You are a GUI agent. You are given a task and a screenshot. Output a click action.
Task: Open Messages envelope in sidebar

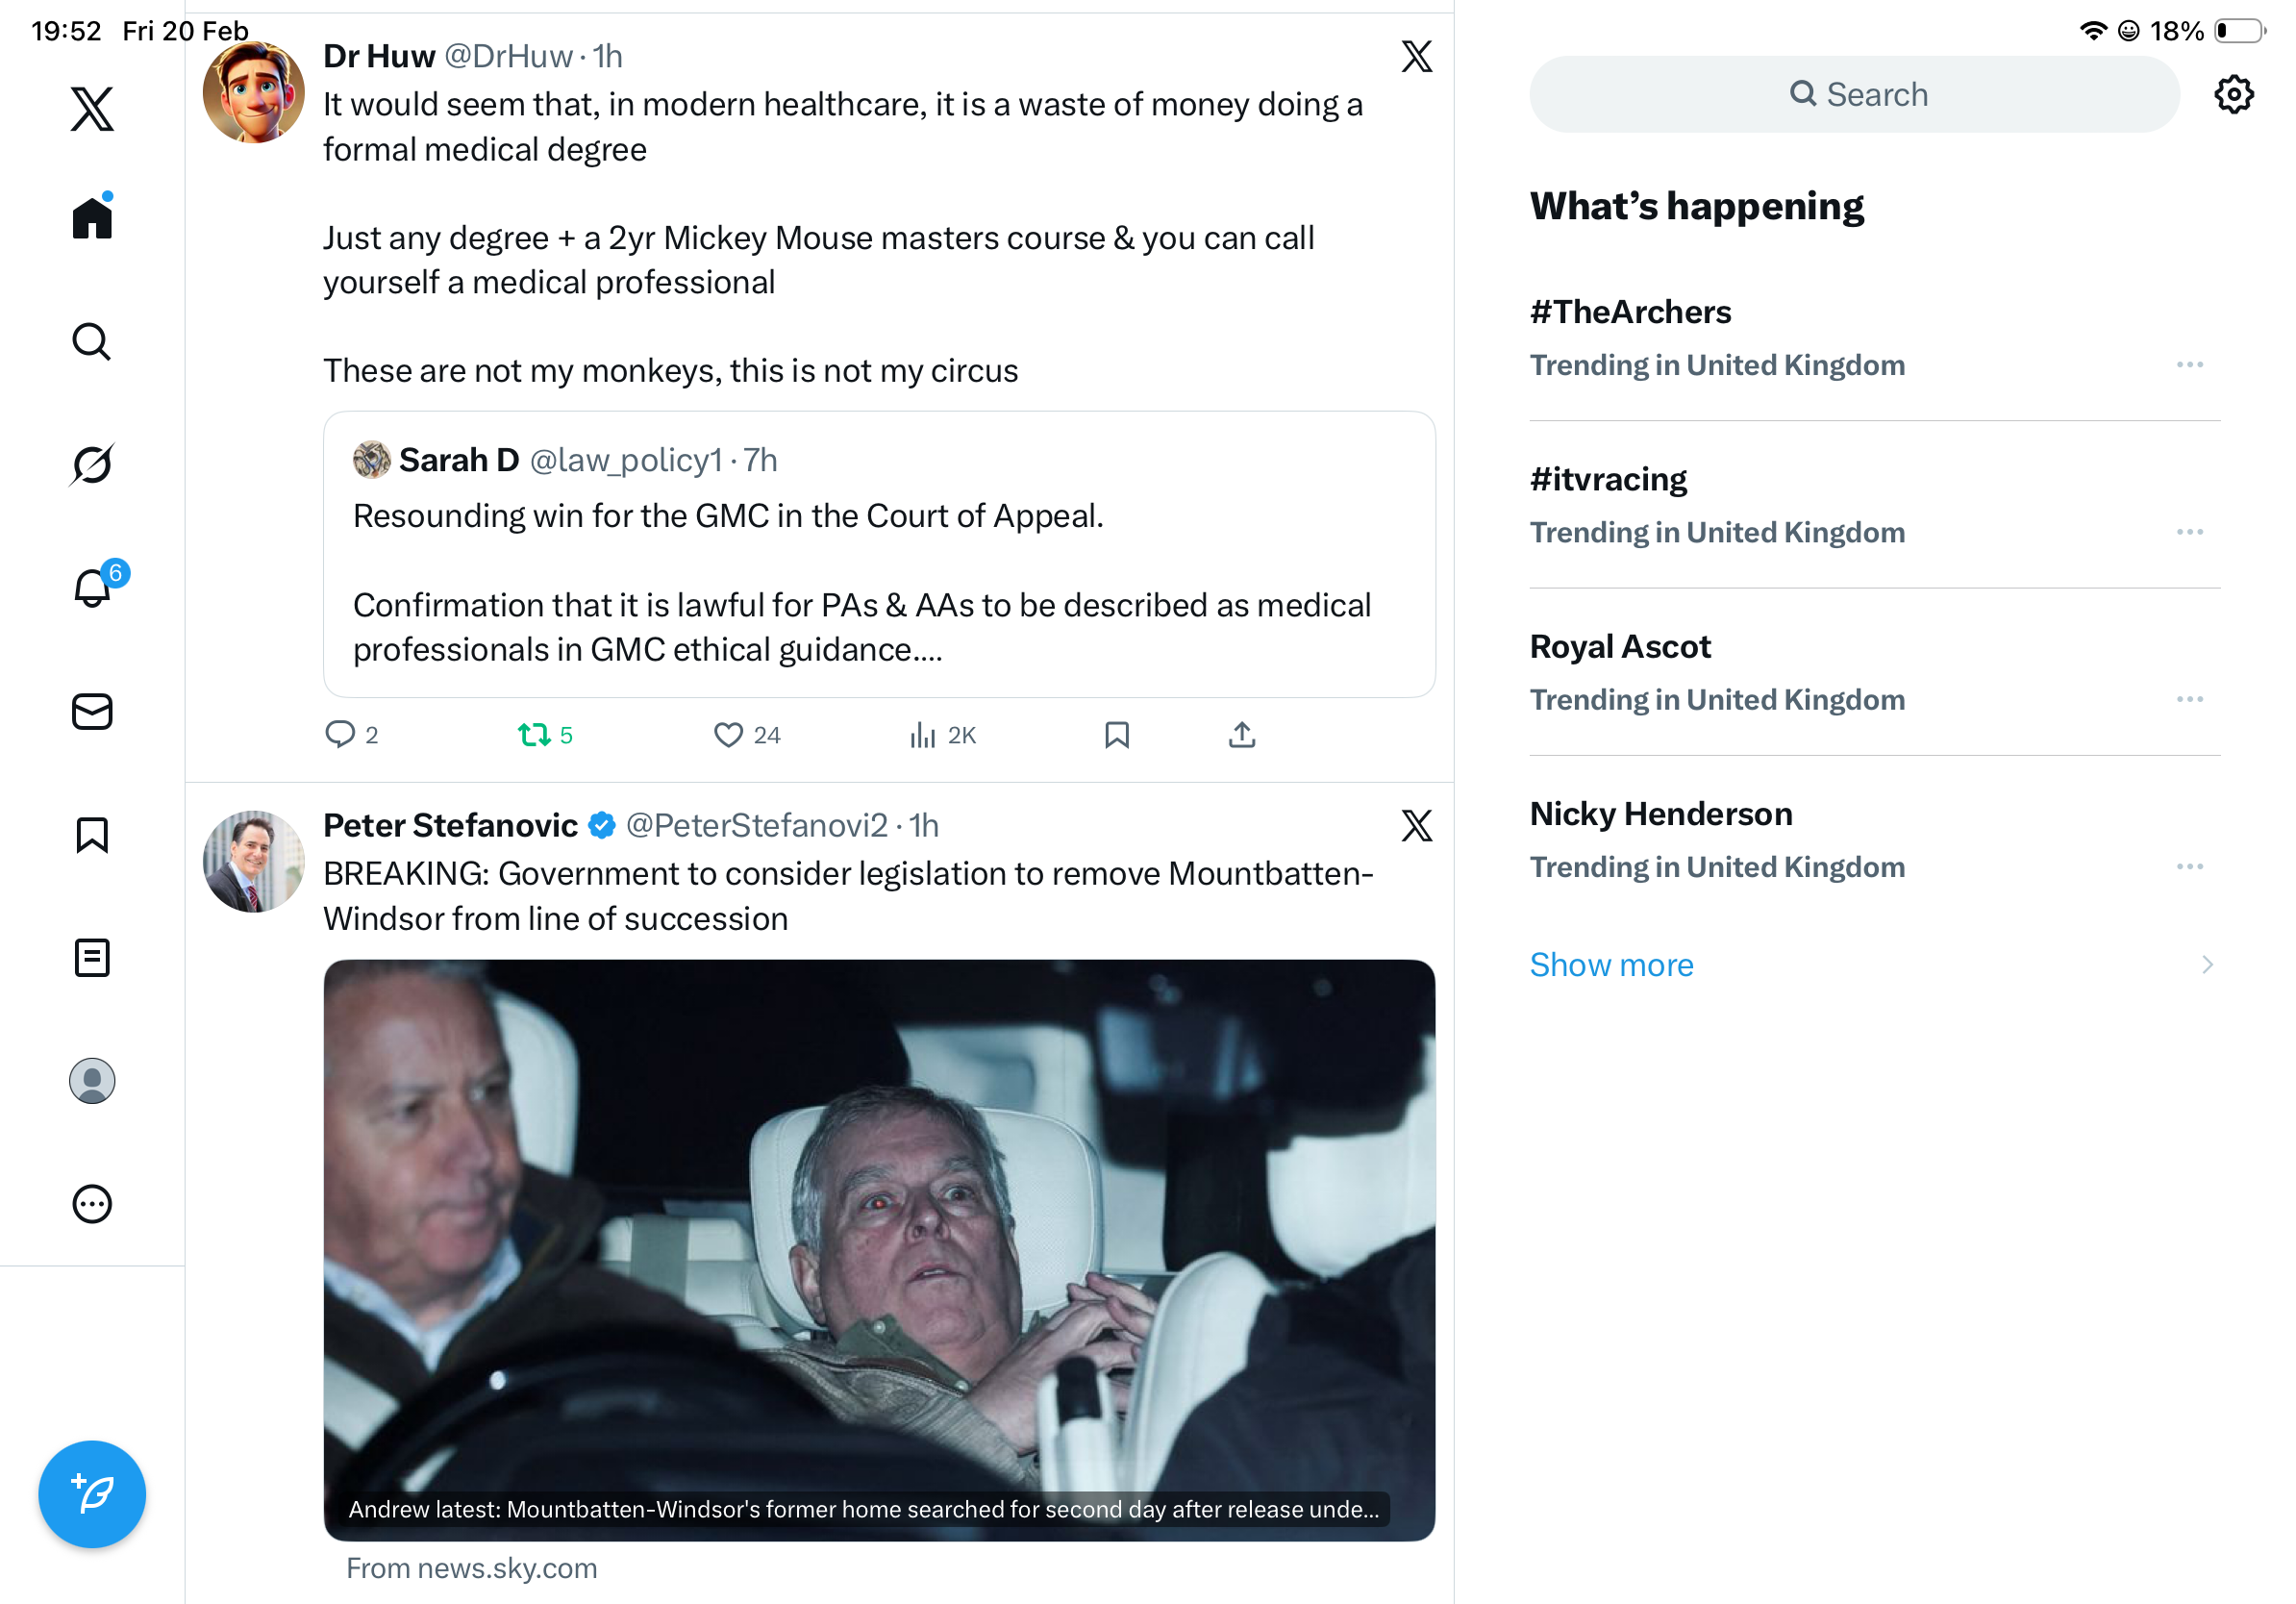coord(92,712)
